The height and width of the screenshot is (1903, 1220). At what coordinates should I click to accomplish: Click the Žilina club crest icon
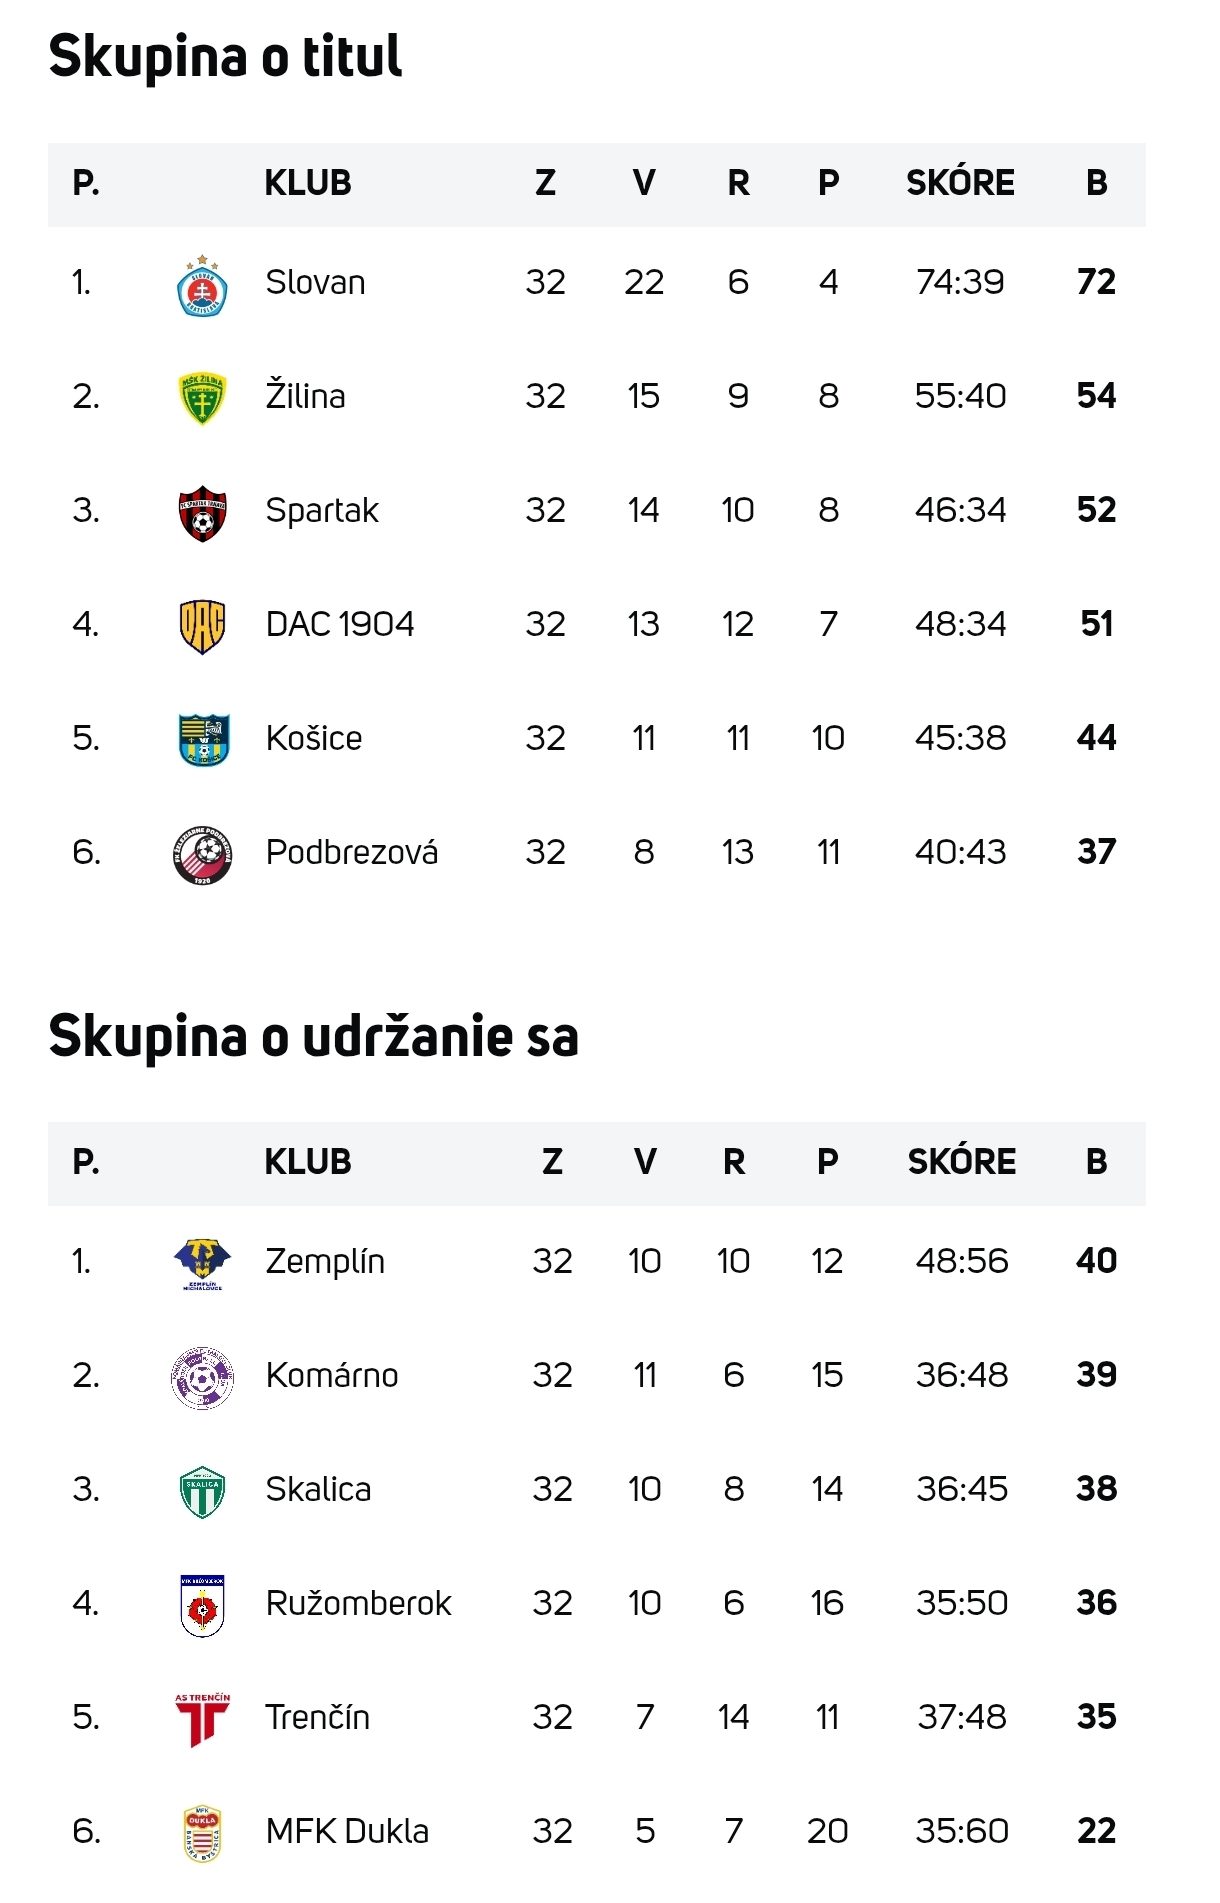(x=202, y=398)
